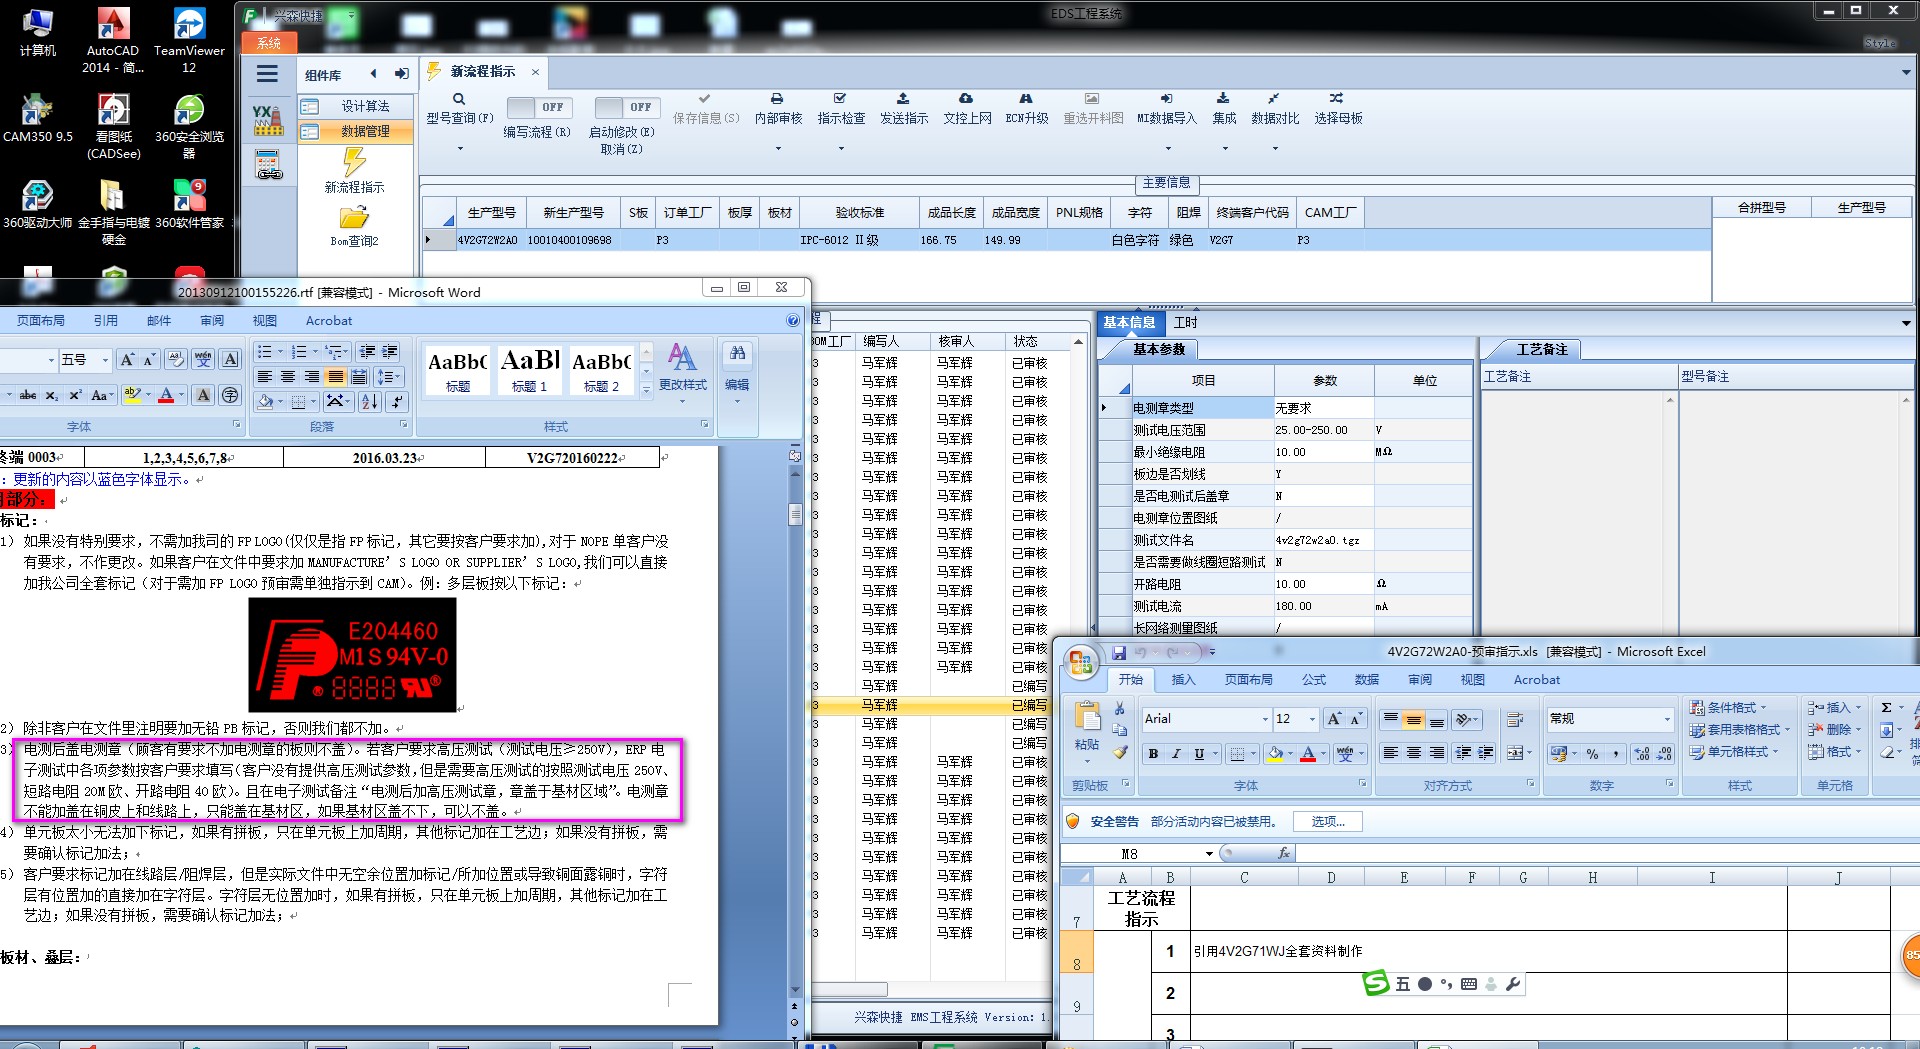Open 页面布局 tab in Word

tap(41, 321)
